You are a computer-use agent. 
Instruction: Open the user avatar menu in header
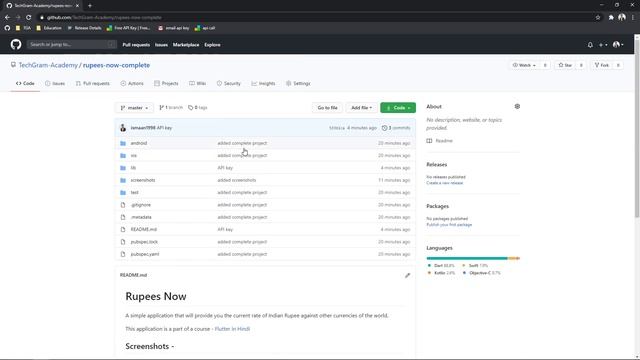pos(618,44)
